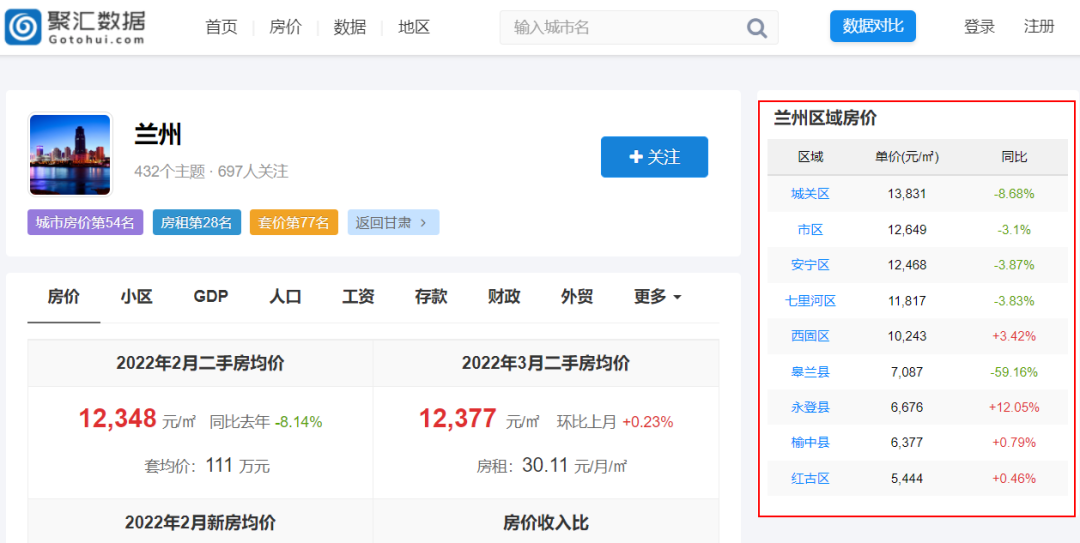
Task: Click 返回甘肃 link
Action: [393, 223]
